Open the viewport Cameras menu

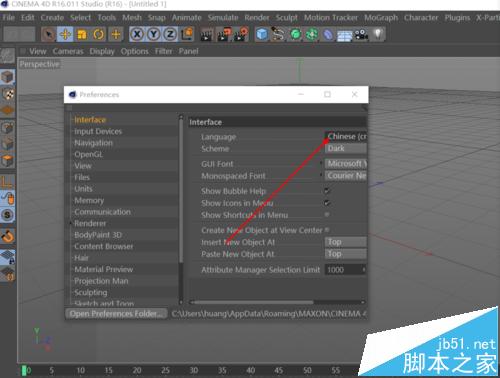tap(68, 51)
